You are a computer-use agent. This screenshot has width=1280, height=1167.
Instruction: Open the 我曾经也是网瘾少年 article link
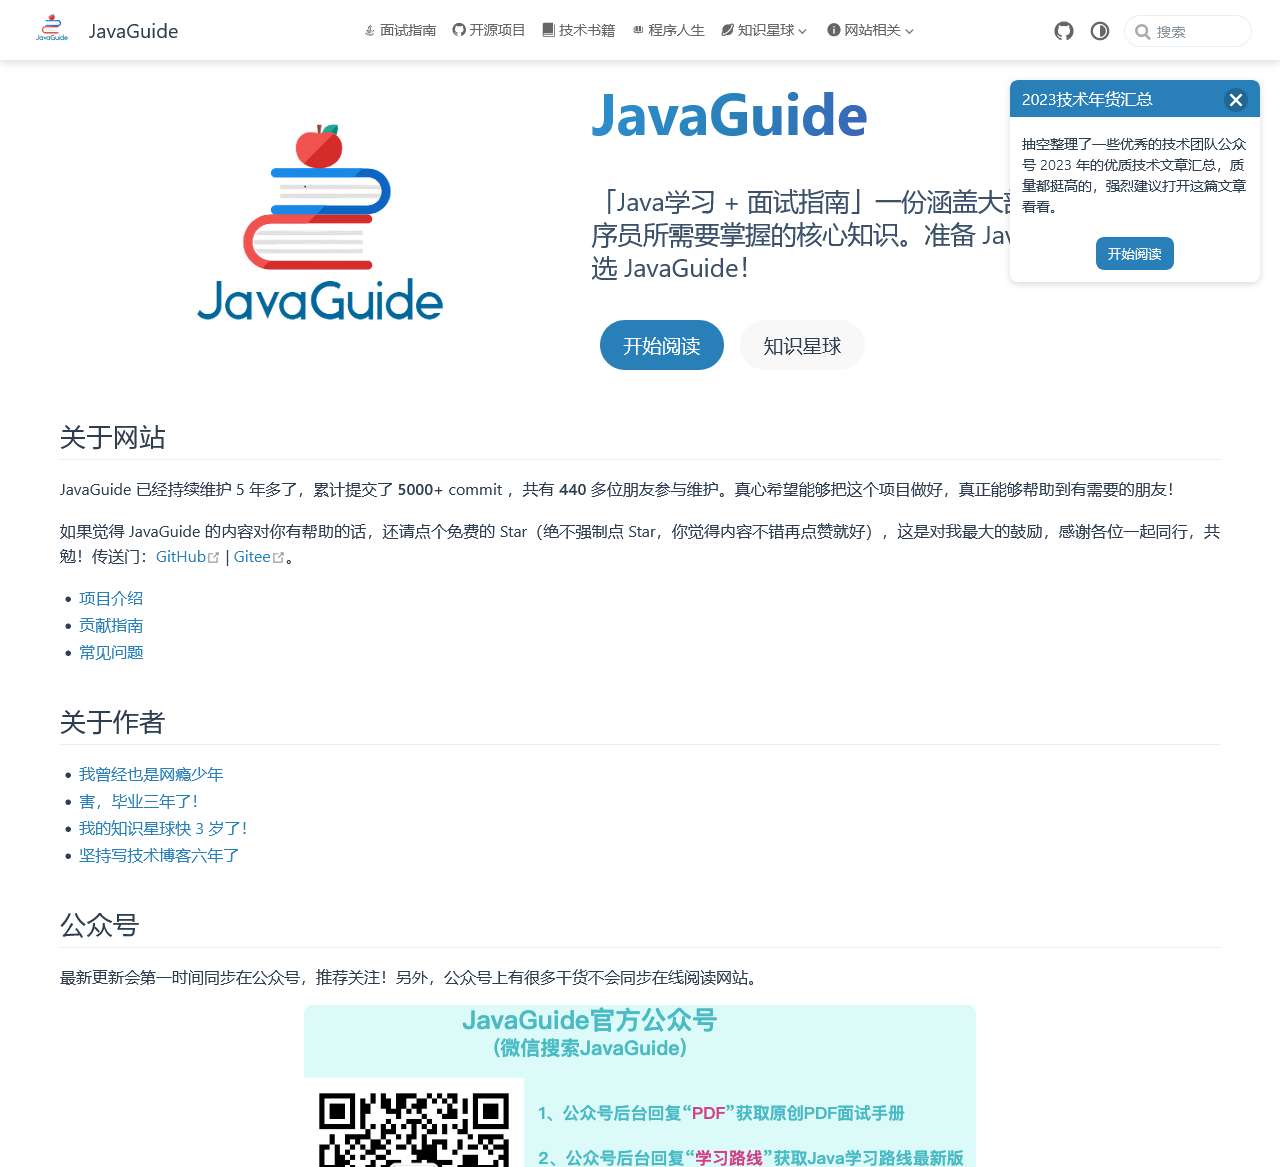pos(151,774)
